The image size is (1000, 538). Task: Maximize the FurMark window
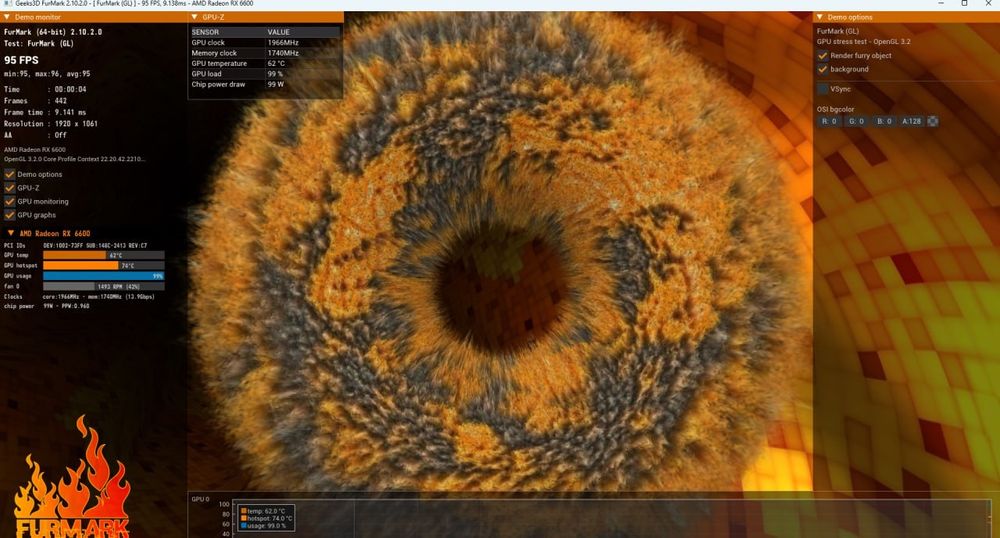click(x=964, y=3)
